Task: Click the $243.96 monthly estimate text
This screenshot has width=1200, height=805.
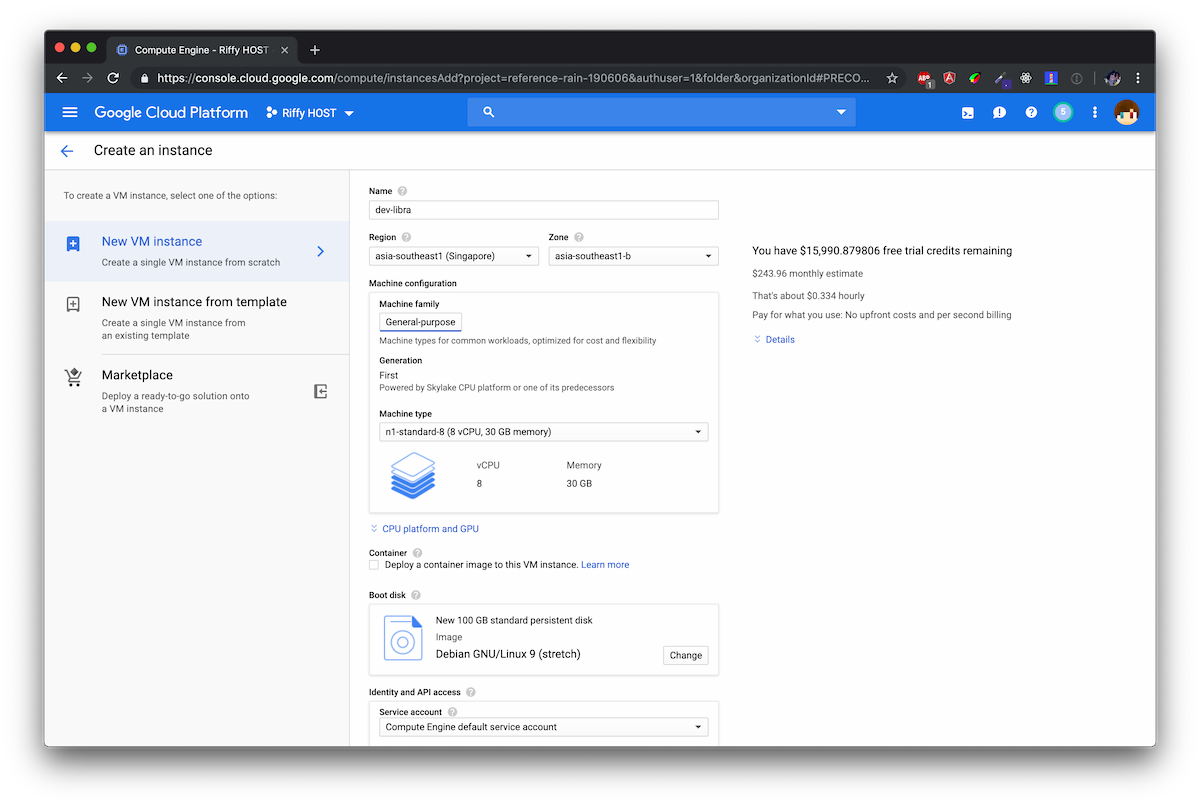Action: point(807,273)
